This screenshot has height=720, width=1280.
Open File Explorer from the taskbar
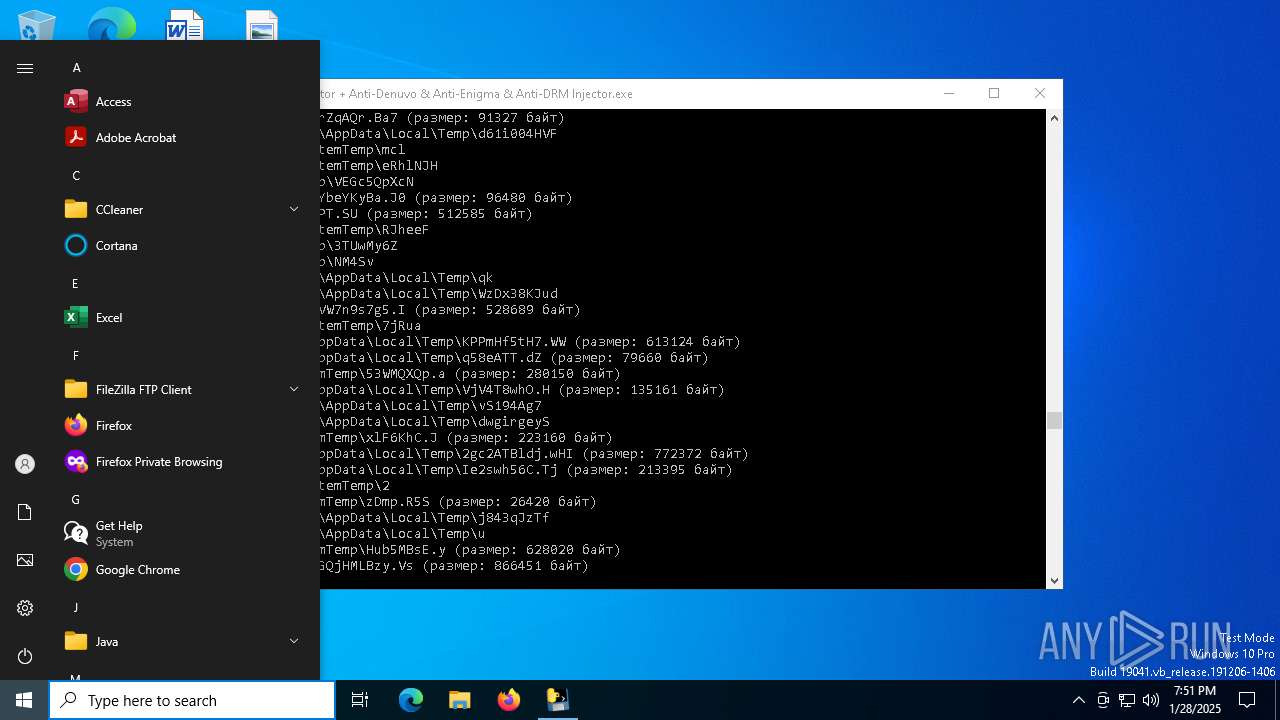coord(459,700)
